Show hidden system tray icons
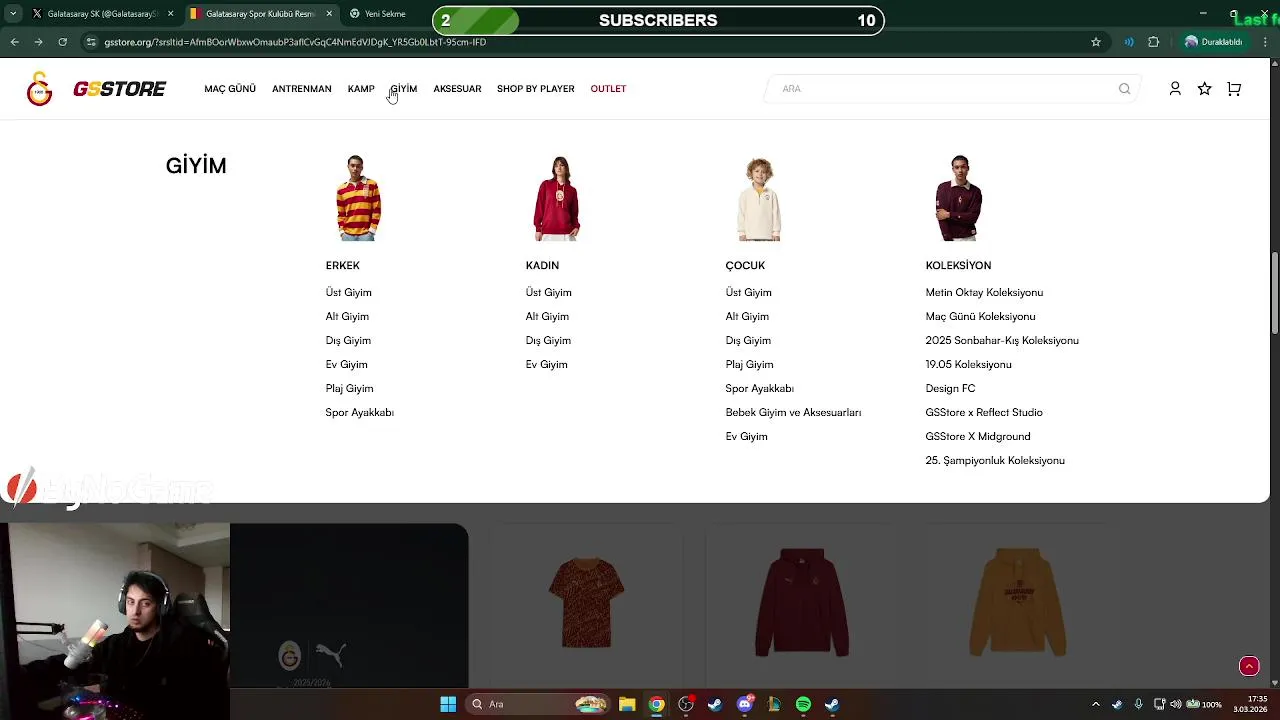 tap(1095, 704)
